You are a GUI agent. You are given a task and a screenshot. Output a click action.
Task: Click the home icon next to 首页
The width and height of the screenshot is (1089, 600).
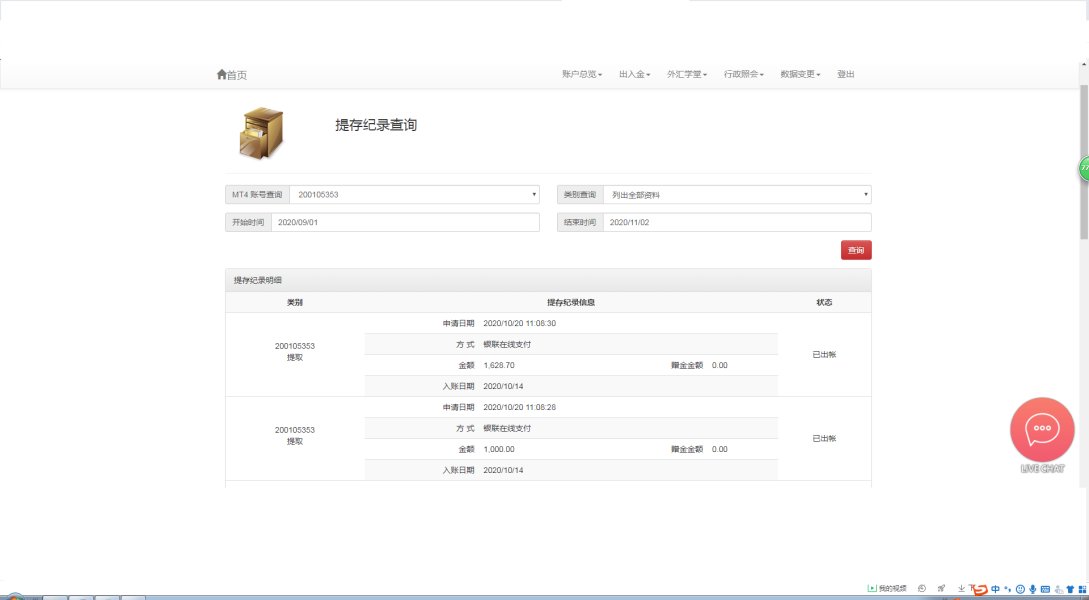[x=221, y=75]
